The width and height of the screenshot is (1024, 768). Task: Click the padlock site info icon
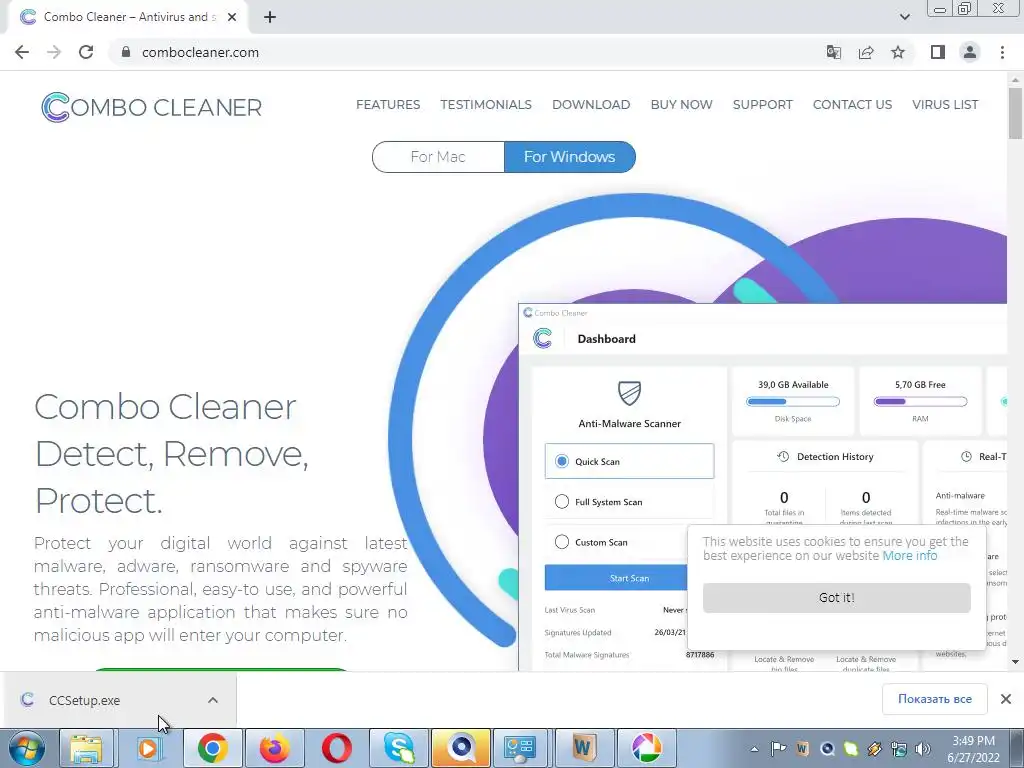pos(126,52)
